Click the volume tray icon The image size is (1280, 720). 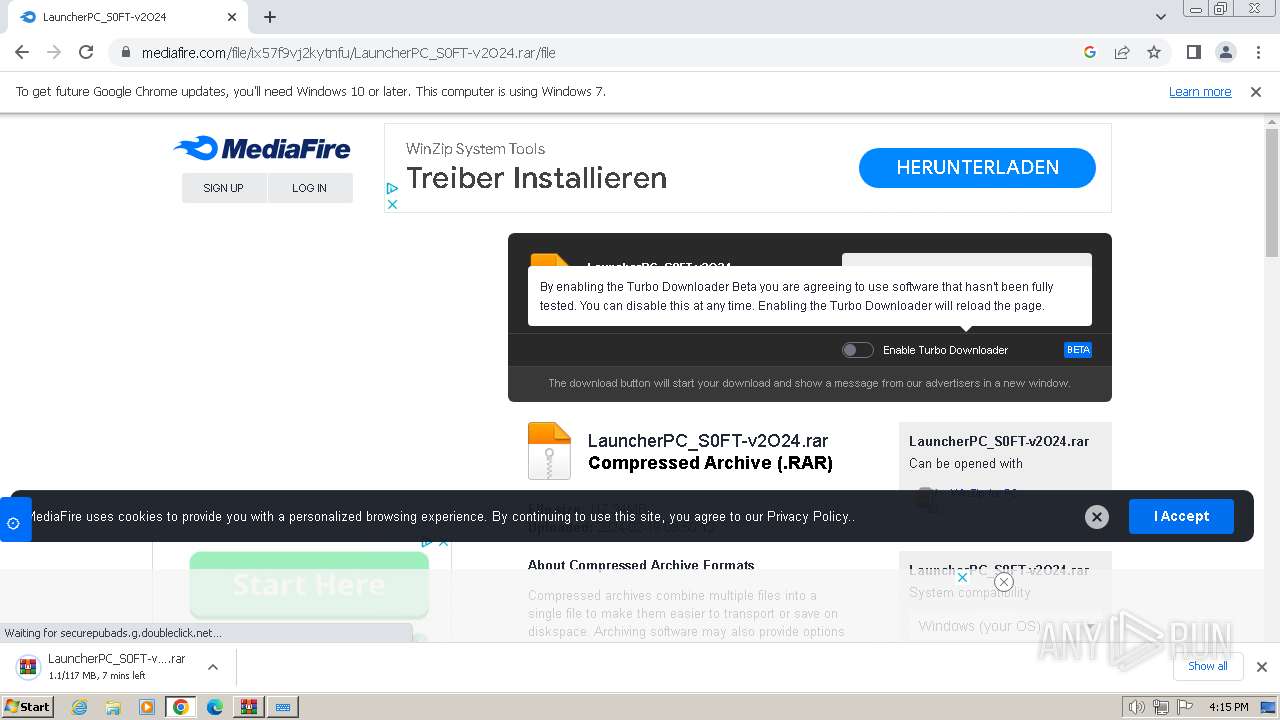1137,707
